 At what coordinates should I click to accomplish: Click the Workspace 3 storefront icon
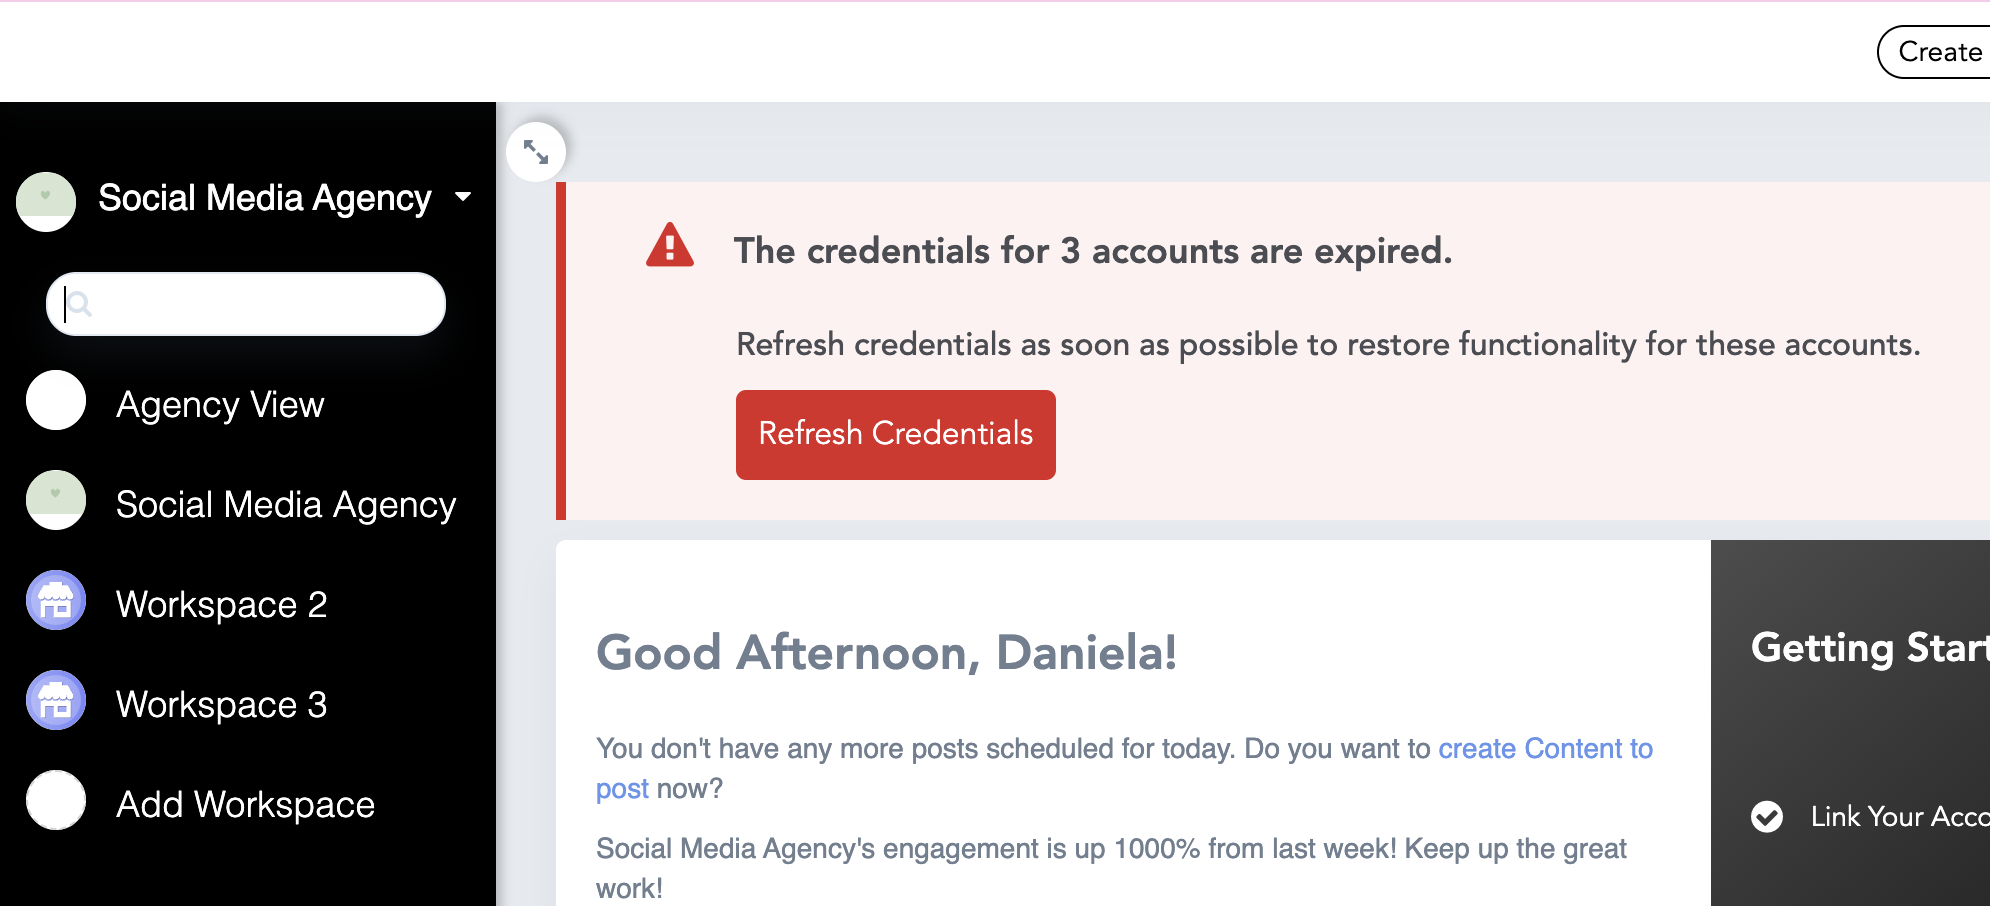[56, 700]
